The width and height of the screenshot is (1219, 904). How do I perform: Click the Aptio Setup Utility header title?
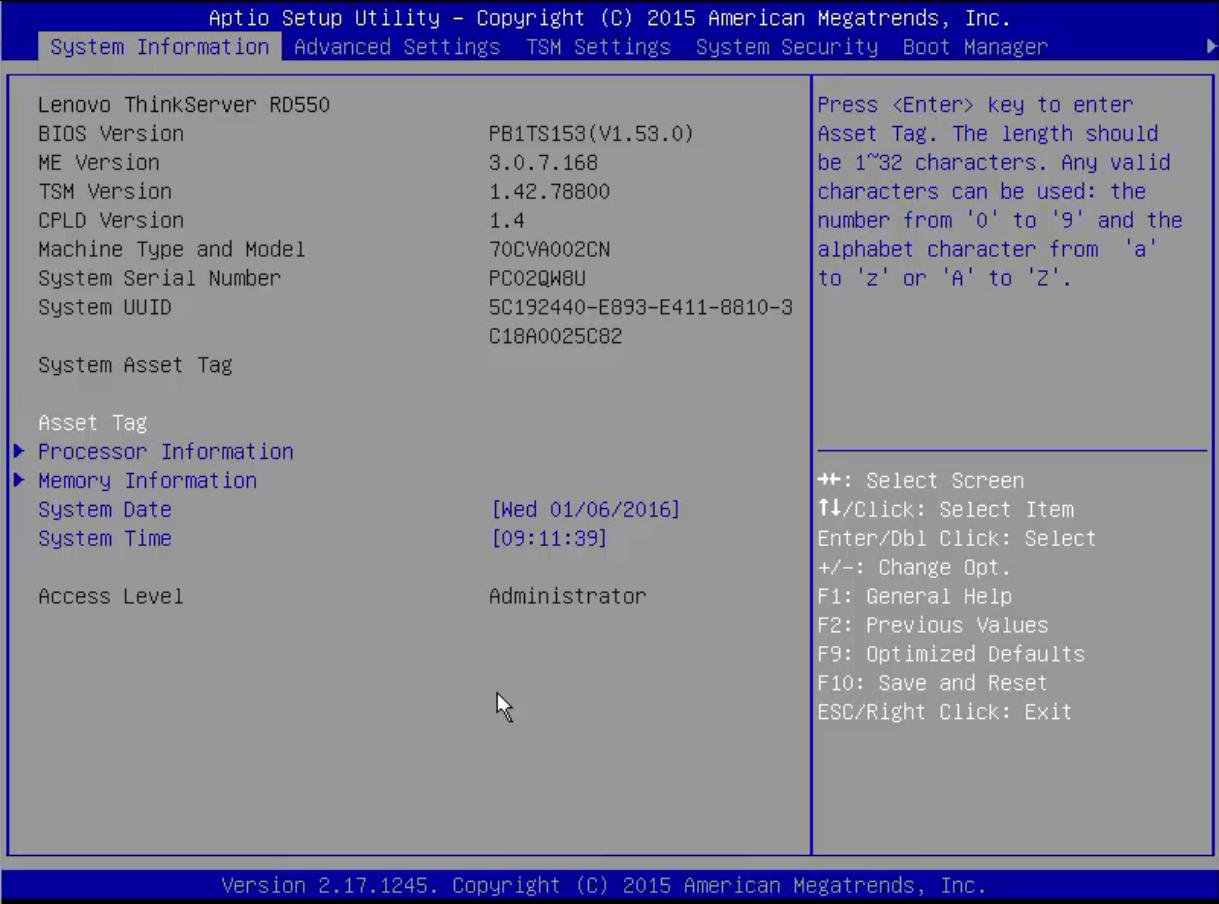coord(610,18)
